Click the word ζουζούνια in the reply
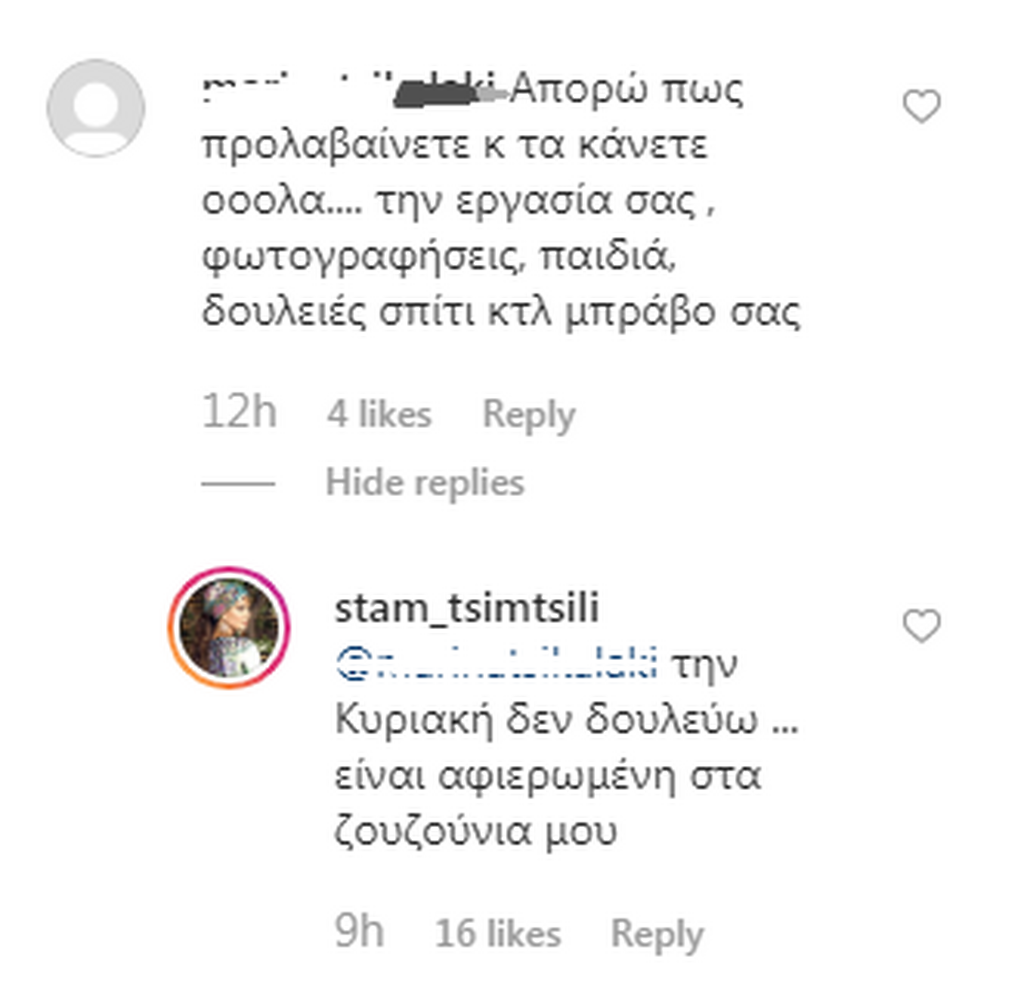The width and height of the screenshot is (1024, 996). (x=432, y=832)
